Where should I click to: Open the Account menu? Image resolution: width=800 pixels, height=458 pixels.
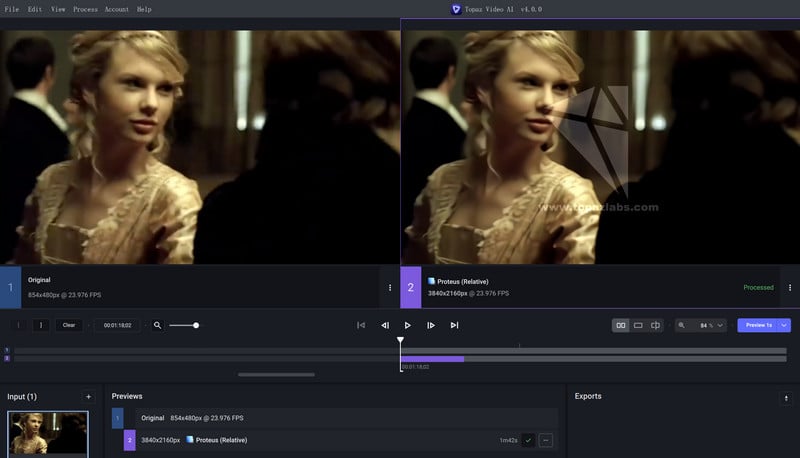[116, 9]
